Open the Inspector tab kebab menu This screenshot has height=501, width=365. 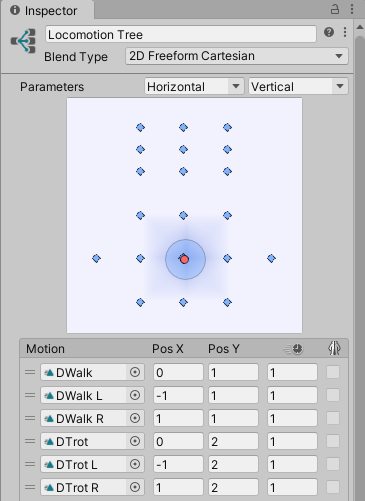[352, 9]
